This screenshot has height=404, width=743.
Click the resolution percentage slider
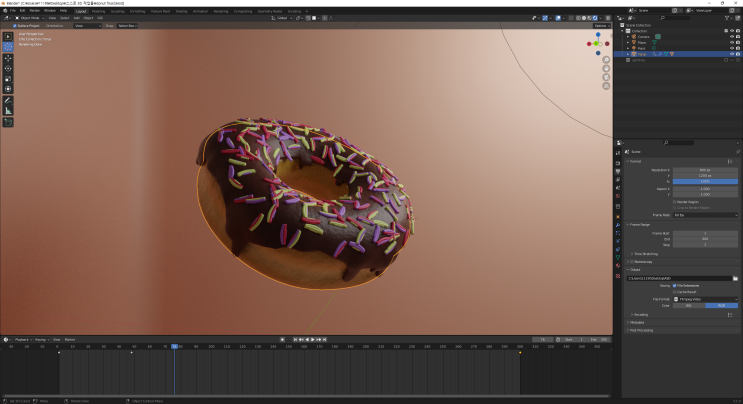coord(705,181)
